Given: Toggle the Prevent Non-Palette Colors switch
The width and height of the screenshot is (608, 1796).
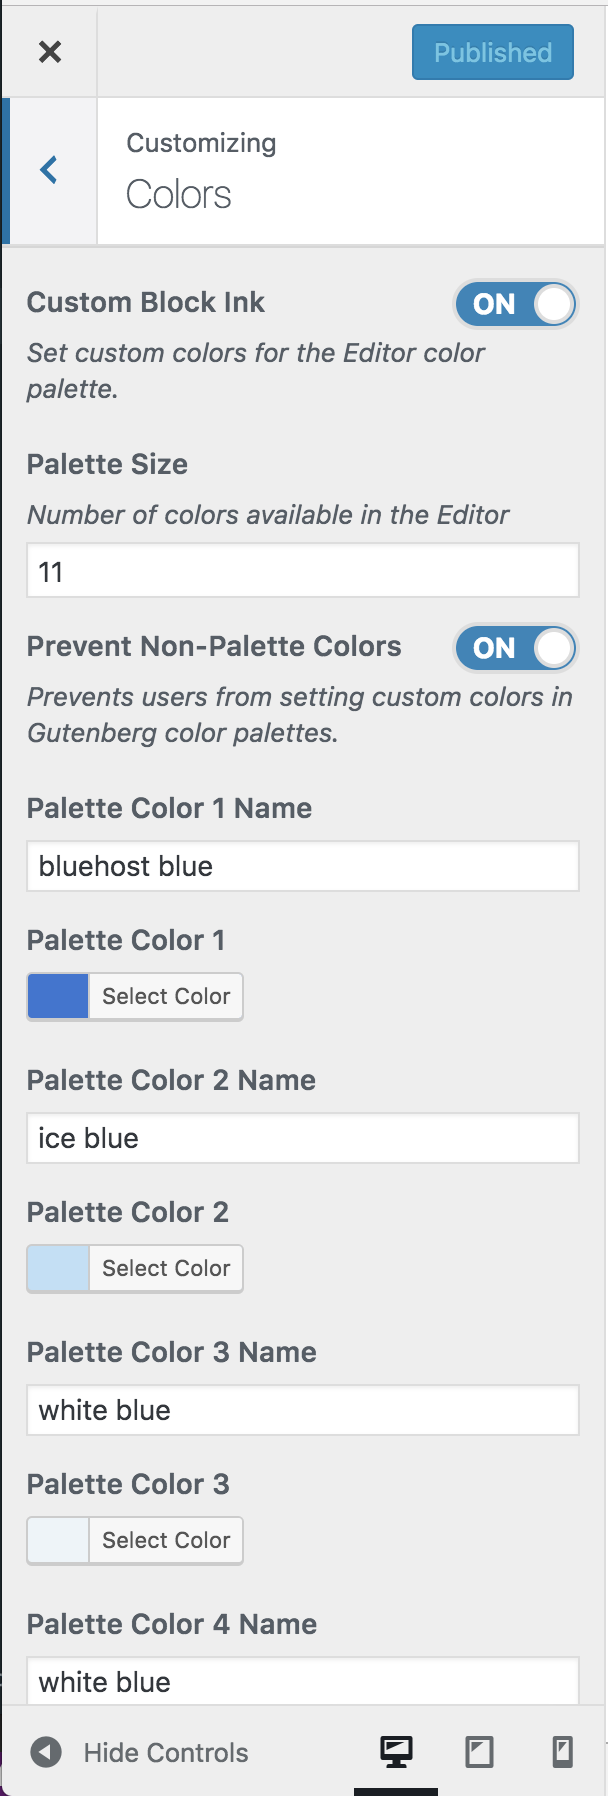Looking at the screenshot, I should (516, 648).
